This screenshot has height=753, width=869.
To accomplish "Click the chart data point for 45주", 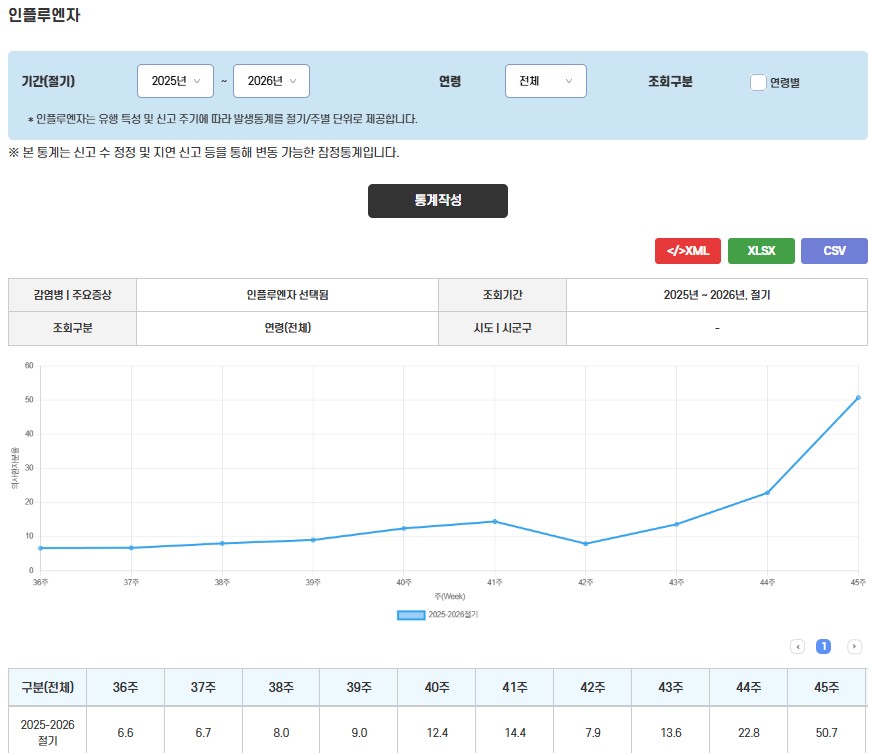I will tap(858, 398).
